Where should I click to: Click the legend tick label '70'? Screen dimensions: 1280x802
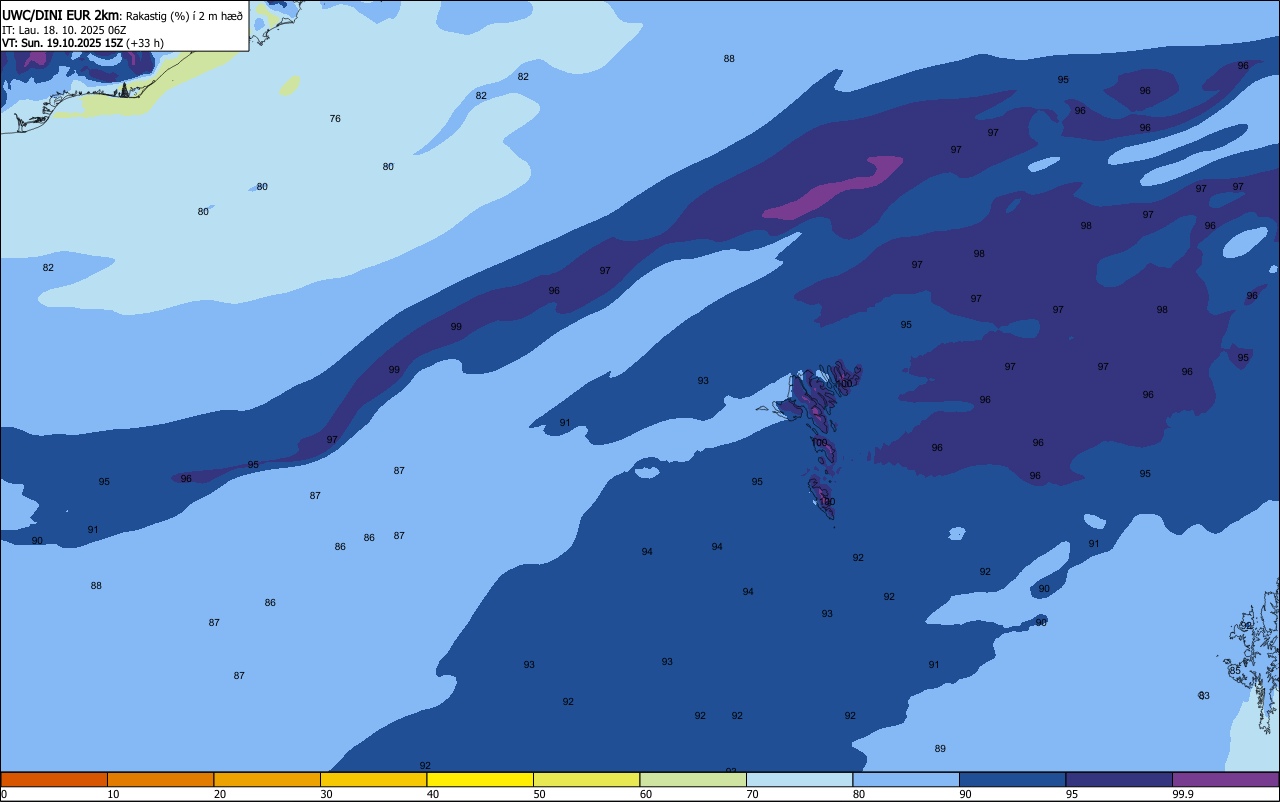pyautogui.click(x=752, y=794)
